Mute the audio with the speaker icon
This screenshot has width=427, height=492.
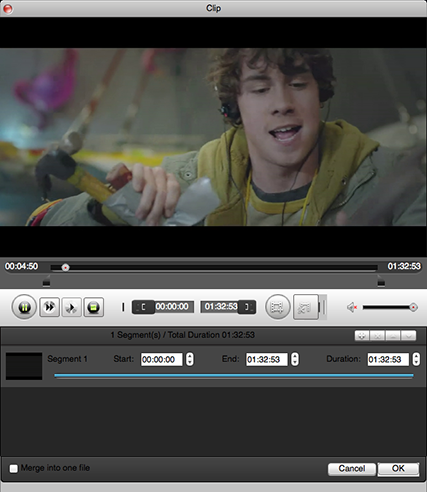(x=352, y=307)
